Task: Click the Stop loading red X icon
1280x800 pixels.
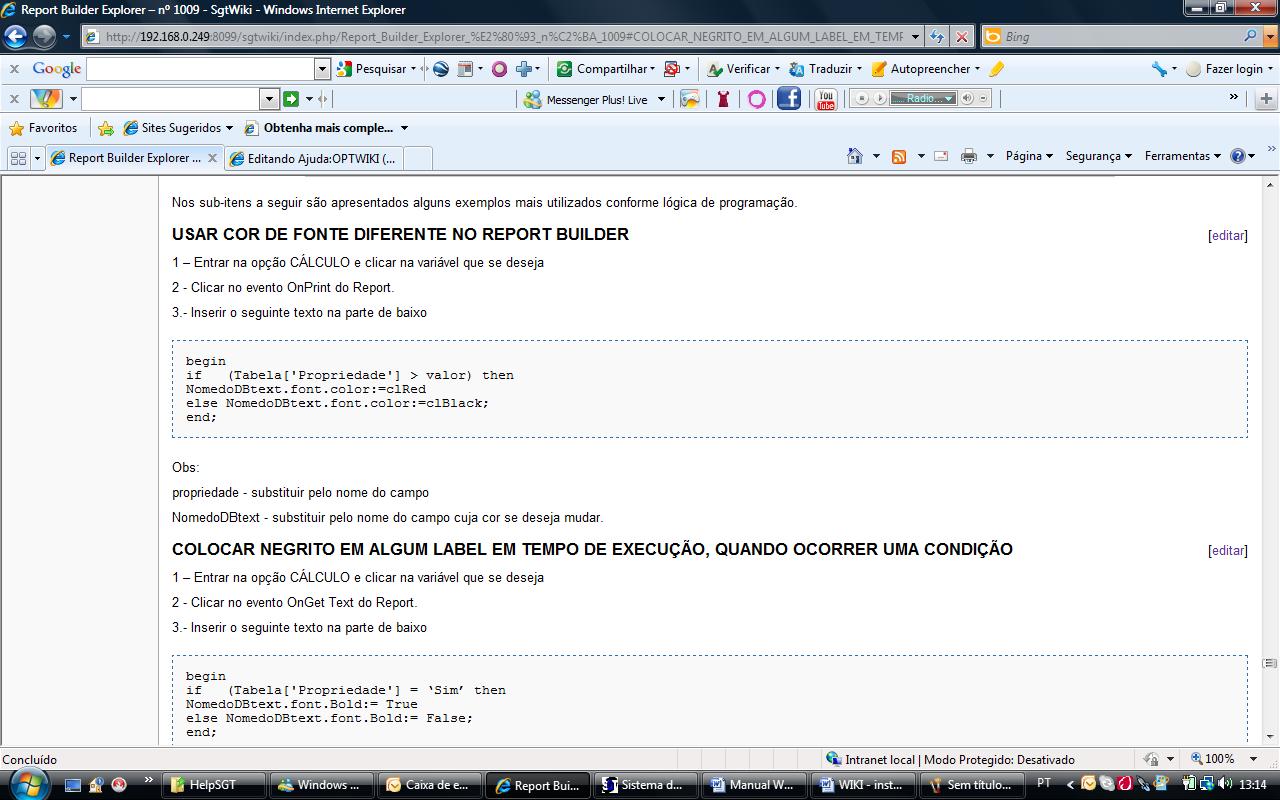Action: 962,37
